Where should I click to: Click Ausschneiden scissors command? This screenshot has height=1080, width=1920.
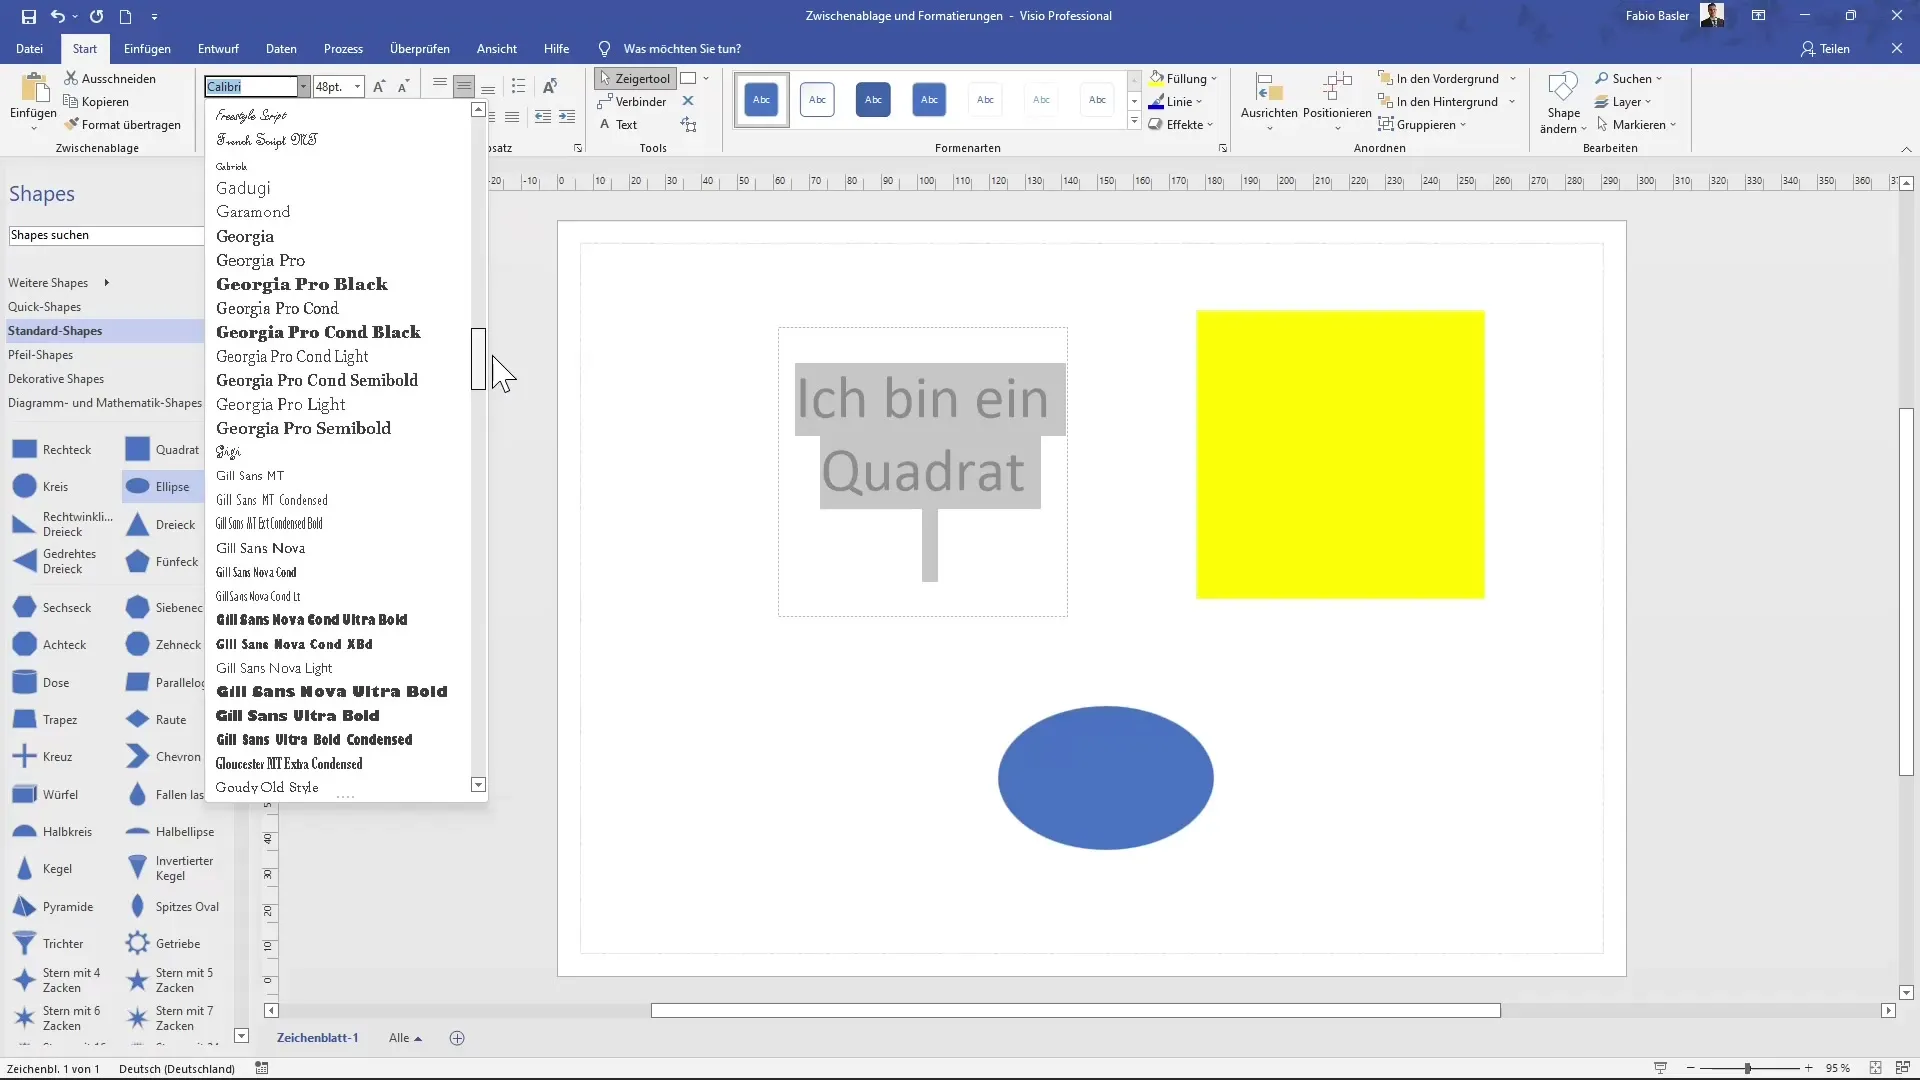point(110,78)
